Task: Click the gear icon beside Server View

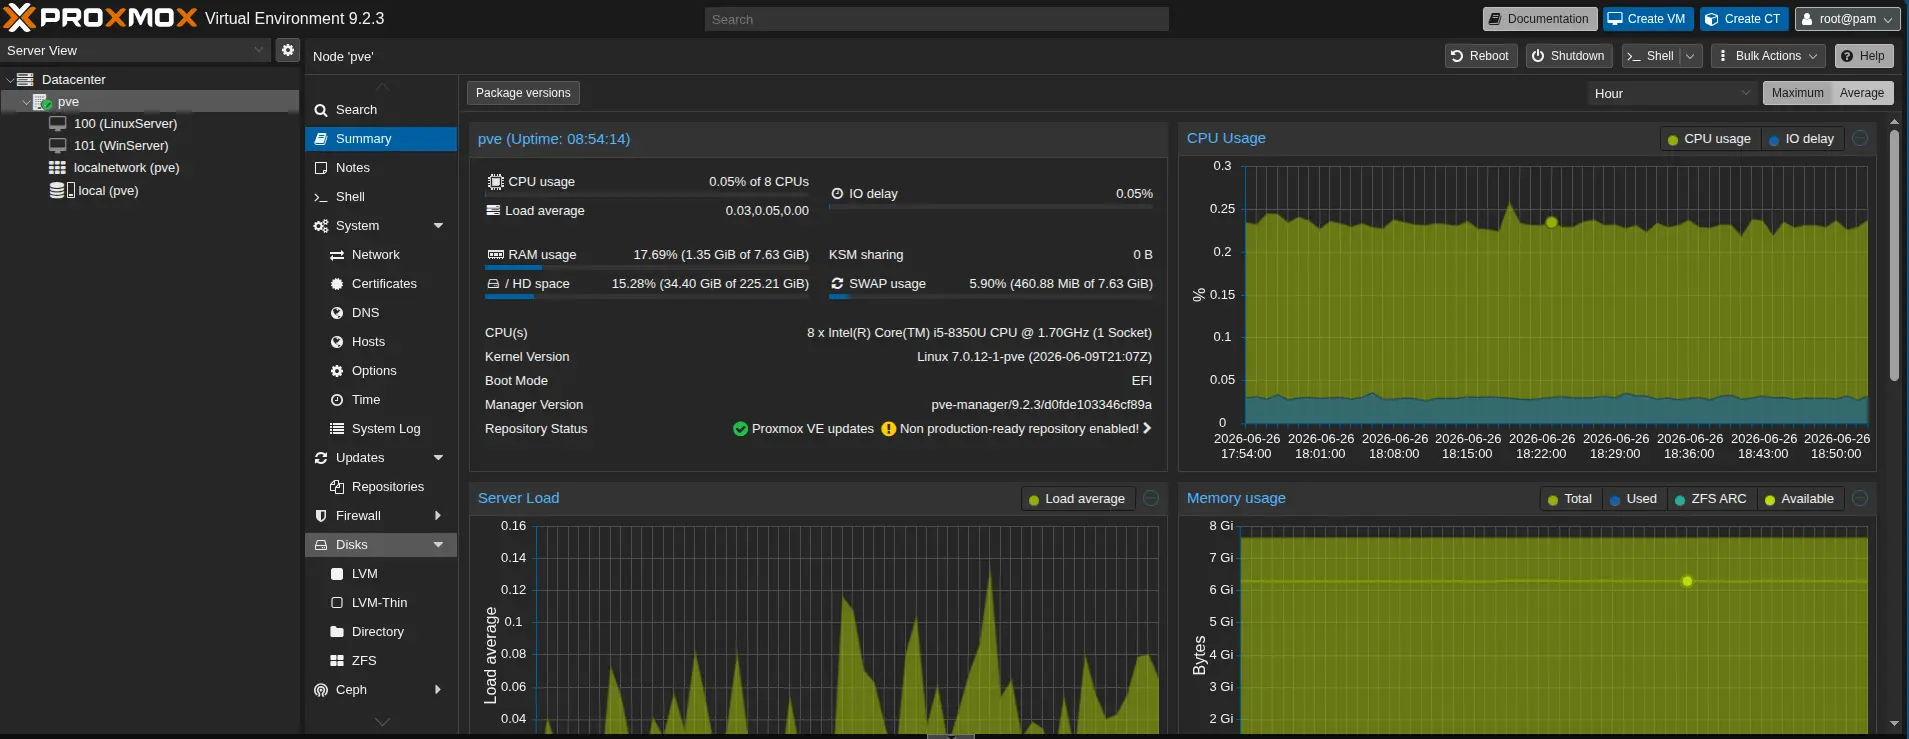Action: coord(288,50)
